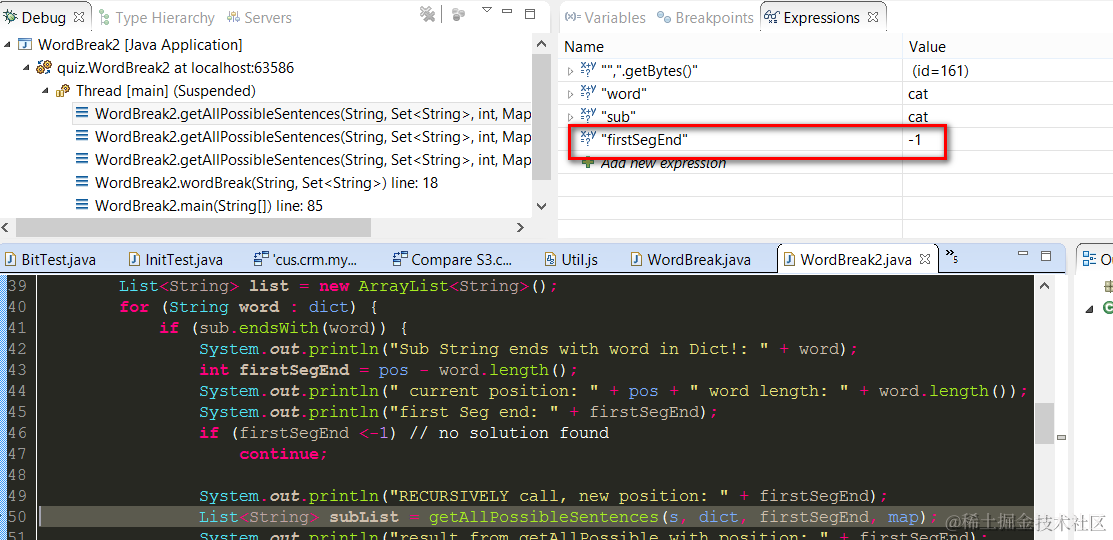The height and width of the screenshot is (540, 1113).
Task: Click the stack frame icon for wordBreak line 18
Action: [82, 183]
